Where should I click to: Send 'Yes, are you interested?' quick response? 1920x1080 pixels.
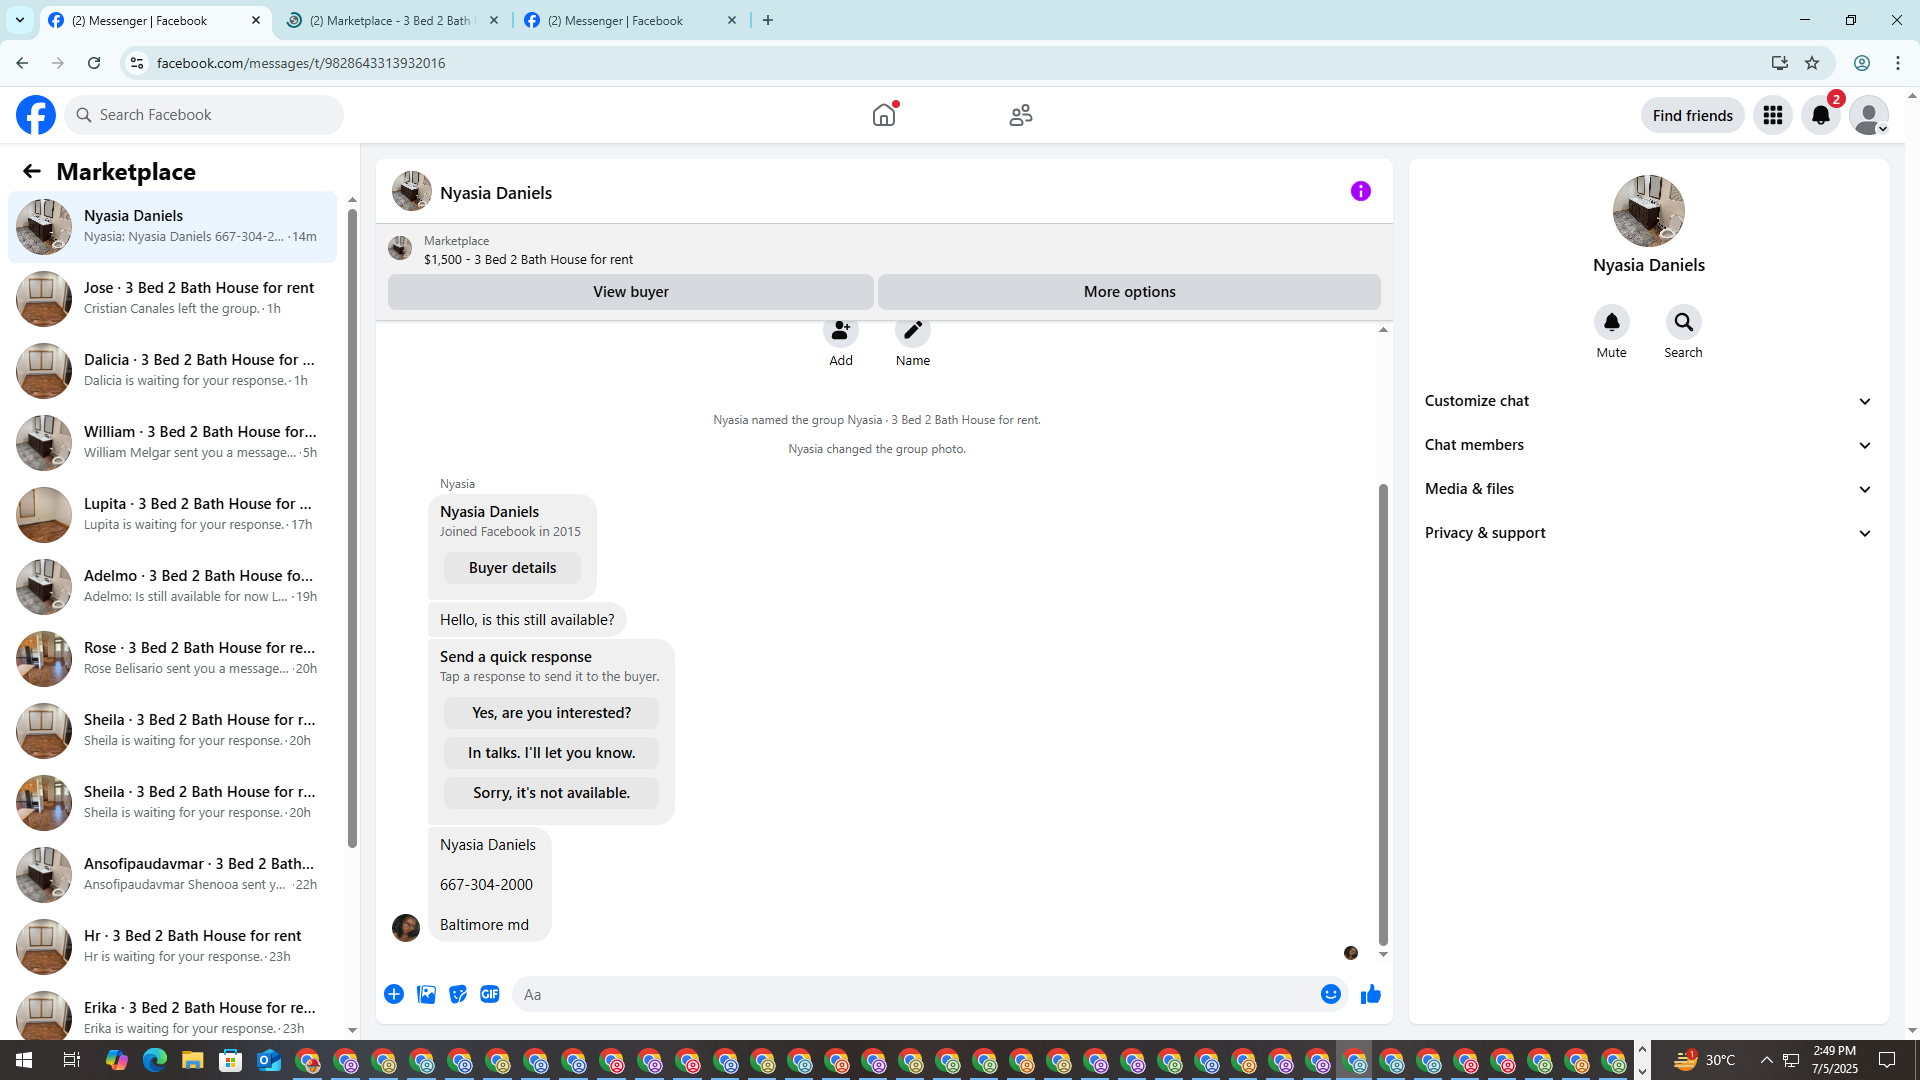pyautogui.click(x=551, y=713)
